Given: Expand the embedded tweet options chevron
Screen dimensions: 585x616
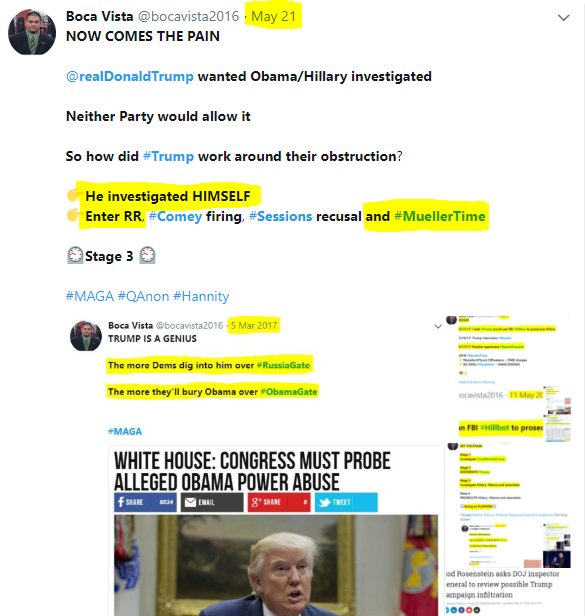Looking at the screenshot, I should tap(438, 326).
